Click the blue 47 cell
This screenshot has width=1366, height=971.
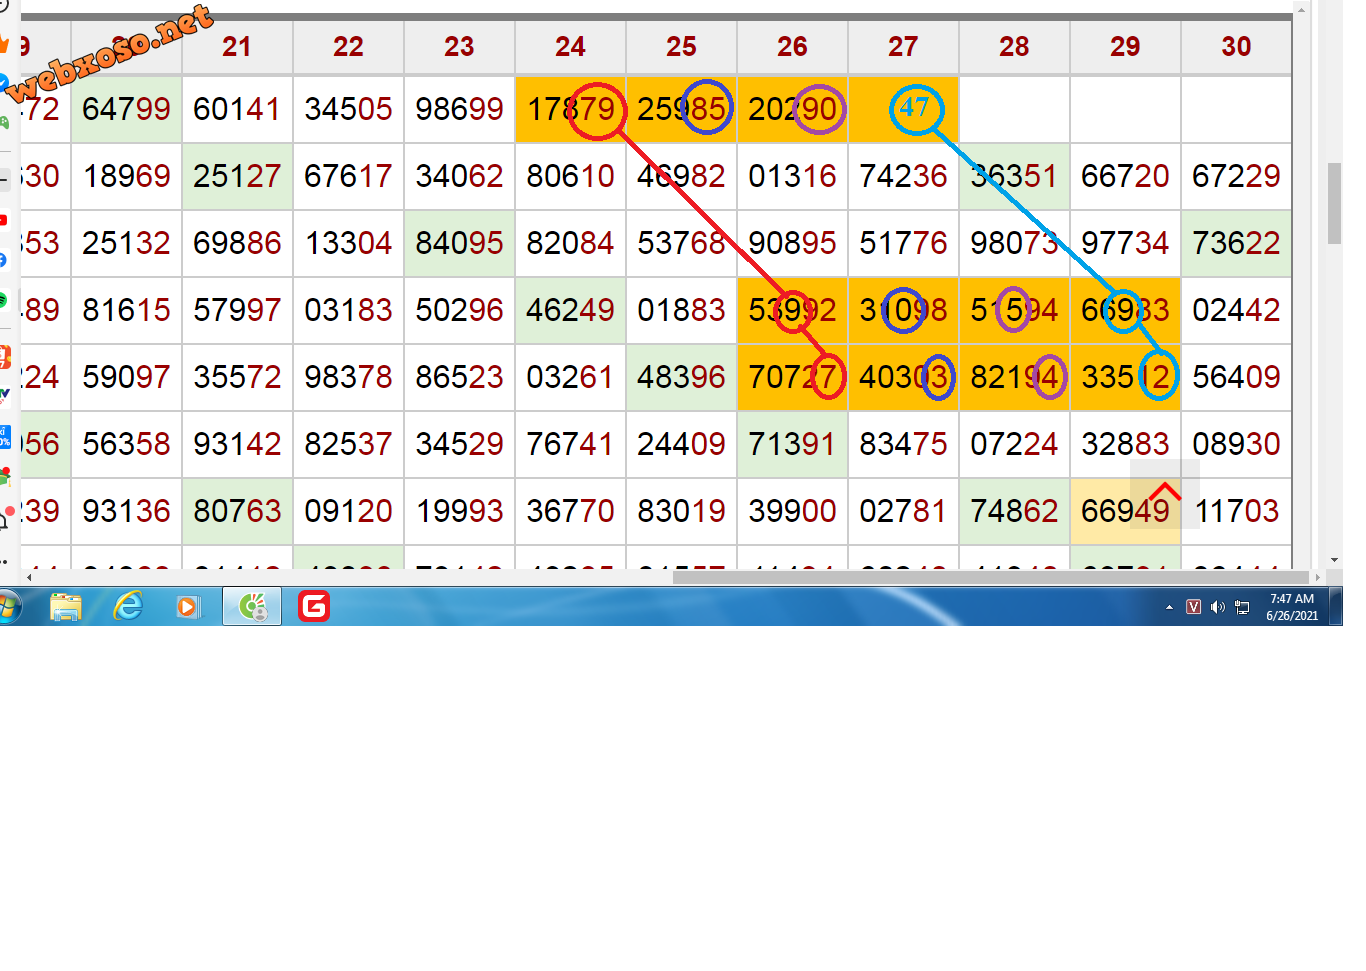coord(903,109)
